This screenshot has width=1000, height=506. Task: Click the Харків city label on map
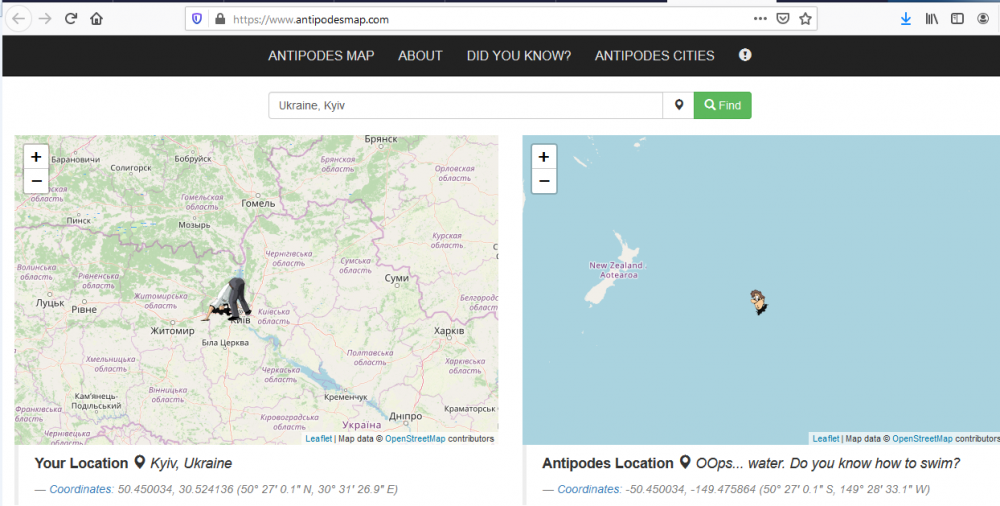(449, 331)
